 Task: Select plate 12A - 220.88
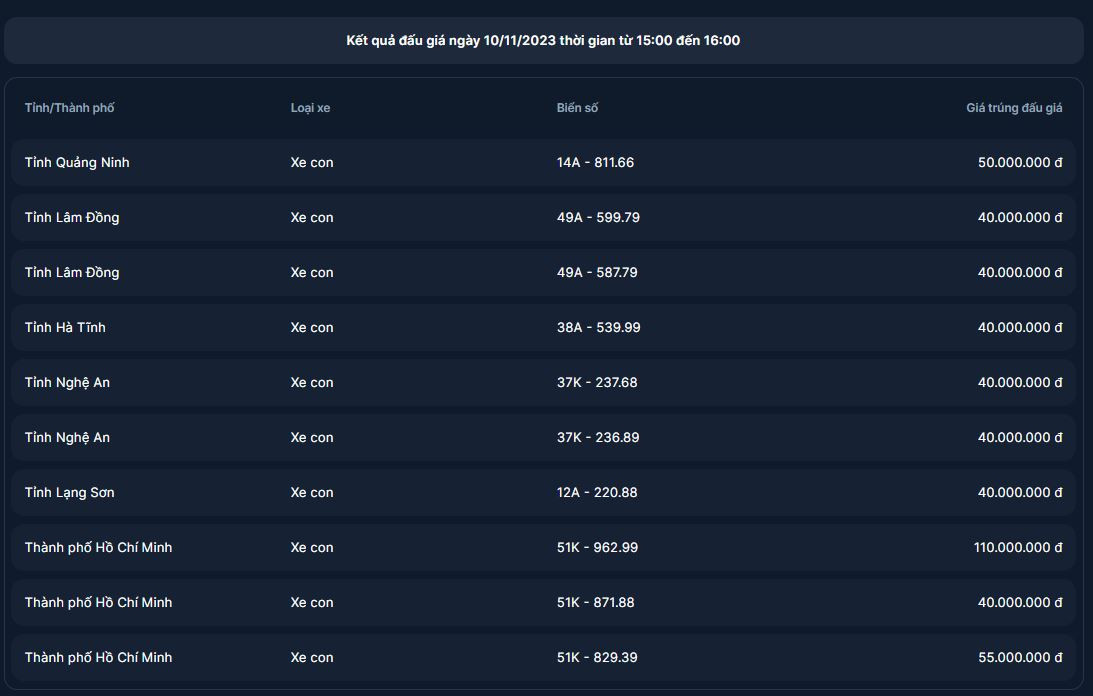pyautogui.click(x=597, y=492)
